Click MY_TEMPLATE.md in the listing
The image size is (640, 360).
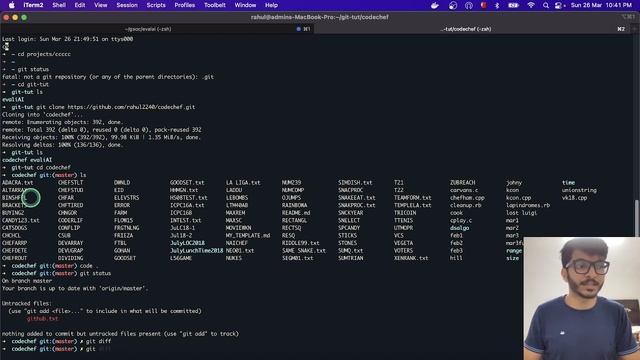point(248,236)
